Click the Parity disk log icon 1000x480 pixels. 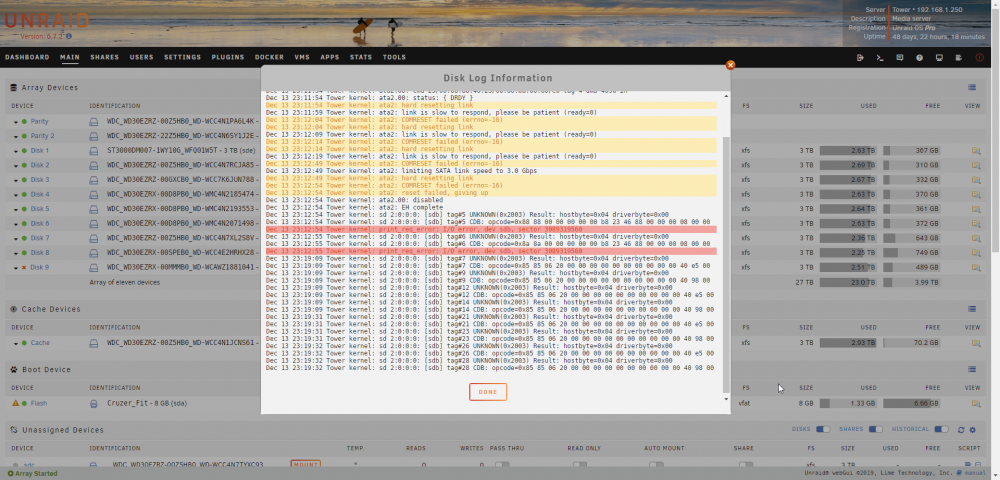coord(94,121)
